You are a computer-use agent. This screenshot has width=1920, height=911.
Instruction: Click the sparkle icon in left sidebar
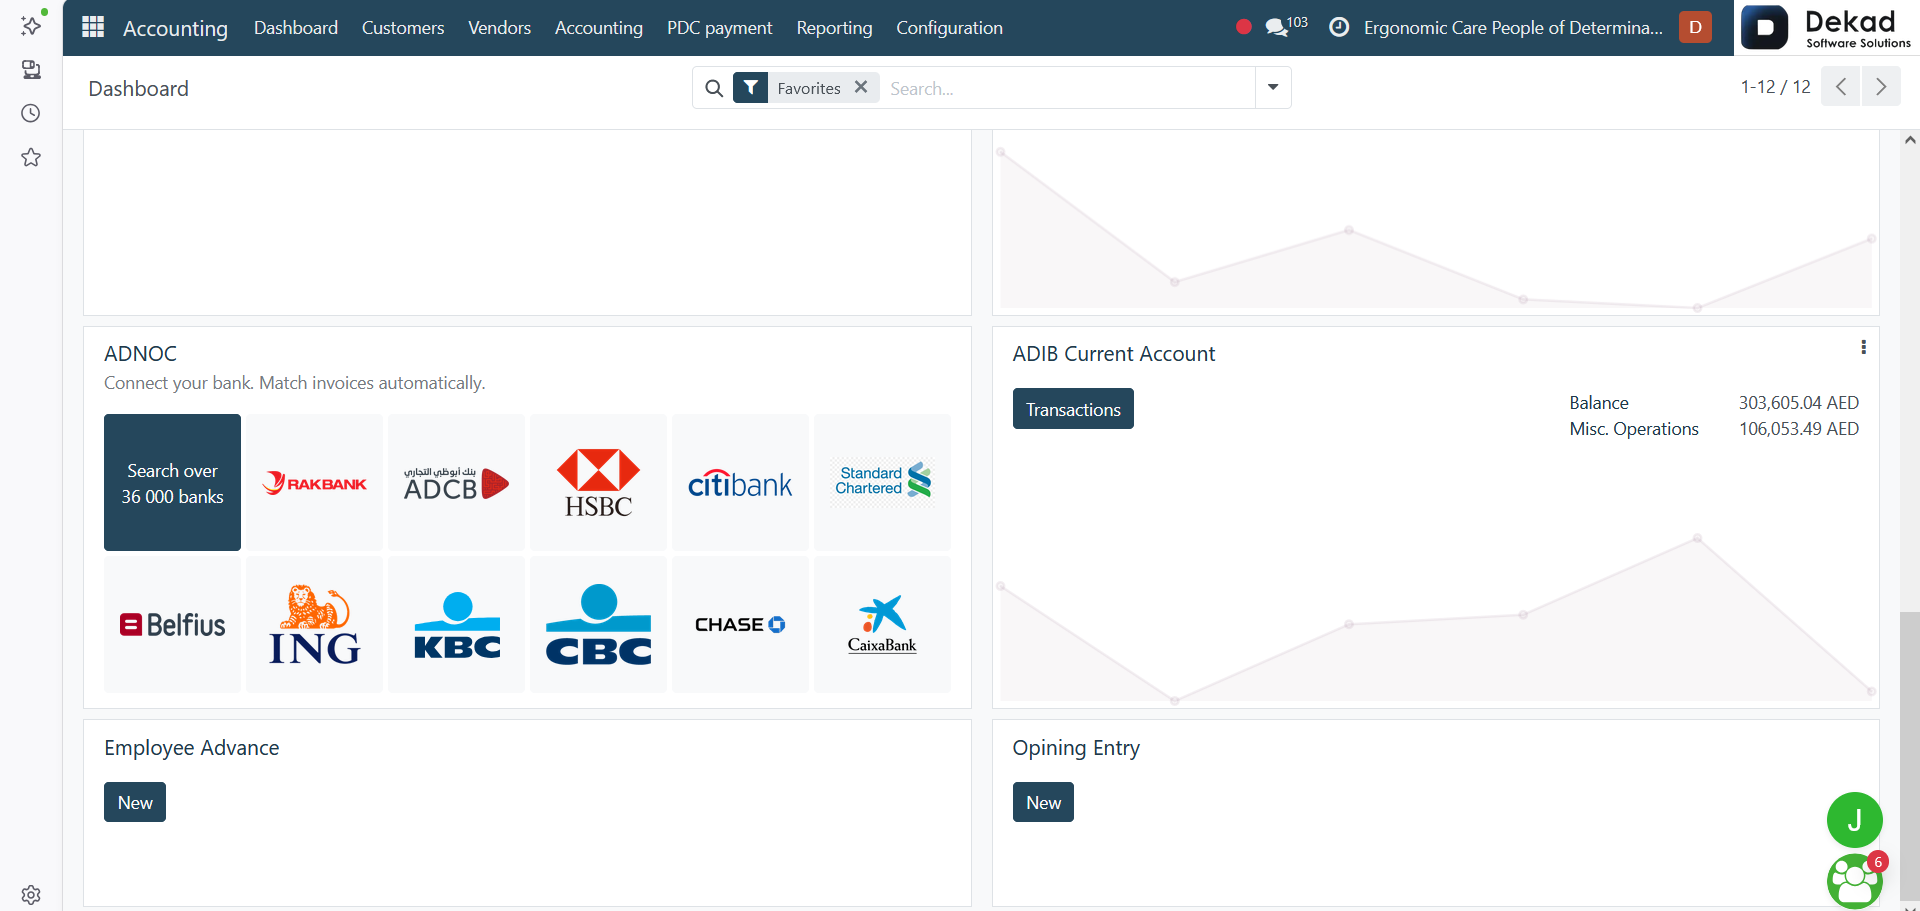pos(31,24)
